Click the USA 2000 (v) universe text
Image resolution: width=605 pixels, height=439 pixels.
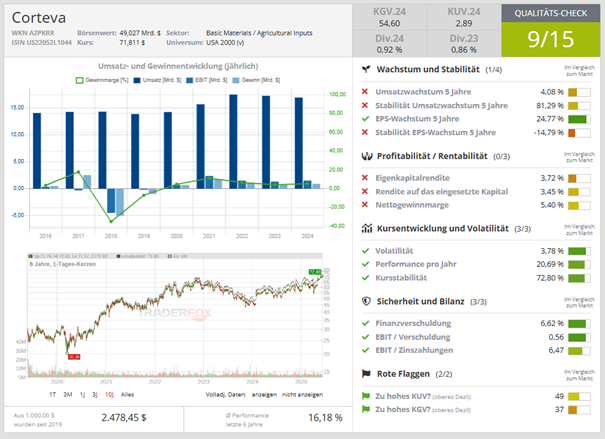(x=225, y=42)
